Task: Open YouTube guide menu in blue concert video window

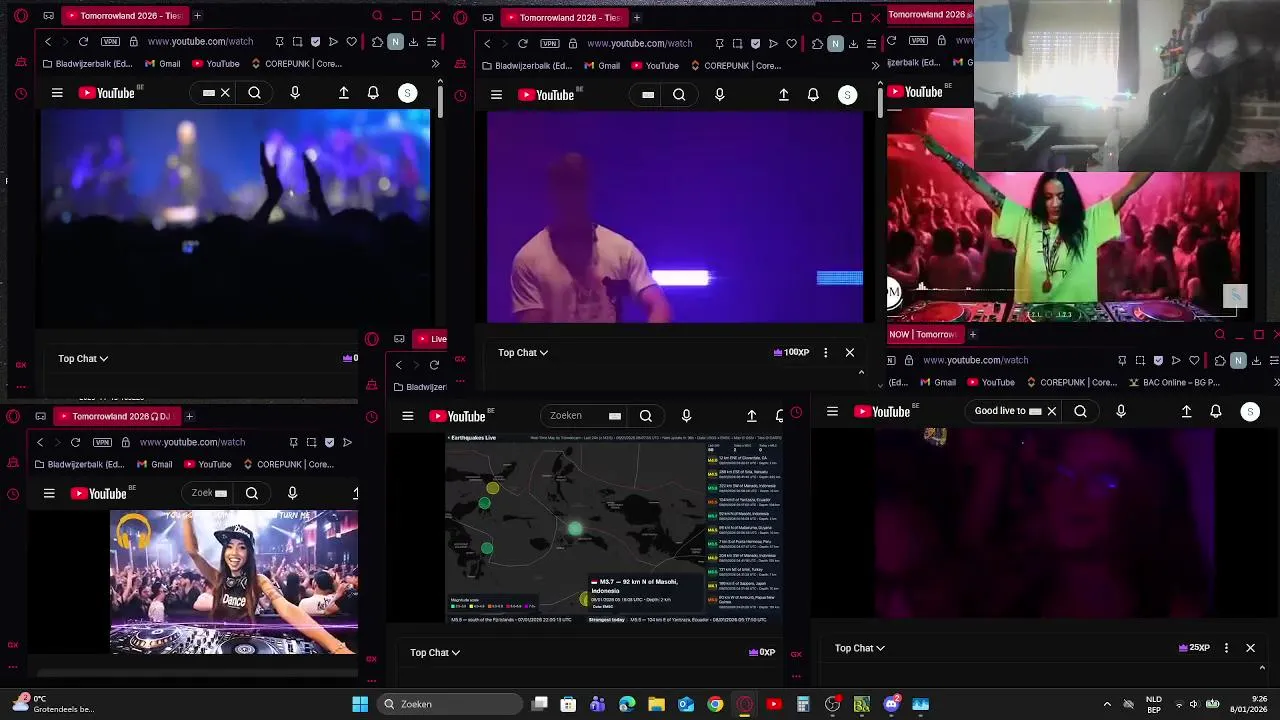Action: point(57,93)
